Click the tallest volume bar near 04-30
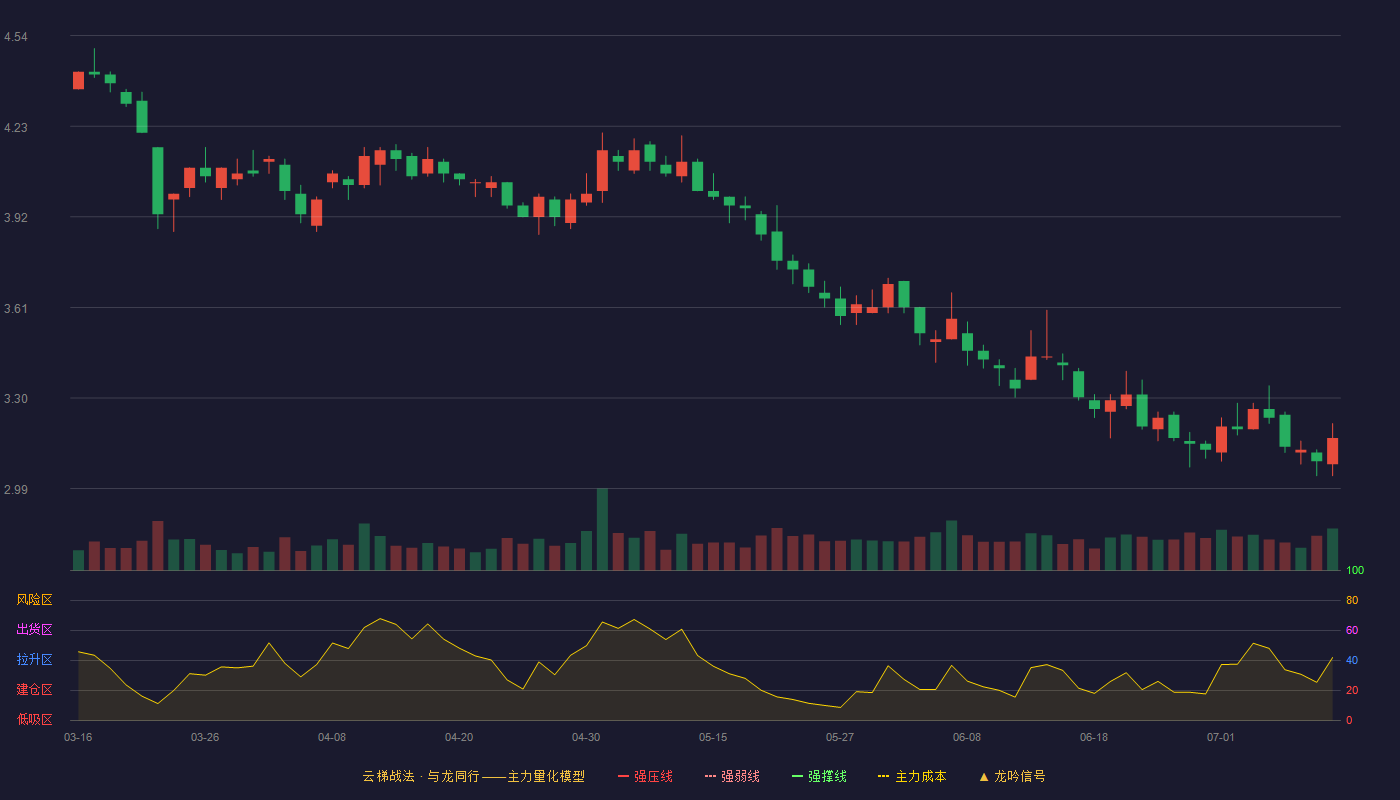This screenshot has width=1400, height=800. click(x=602, y=529)
